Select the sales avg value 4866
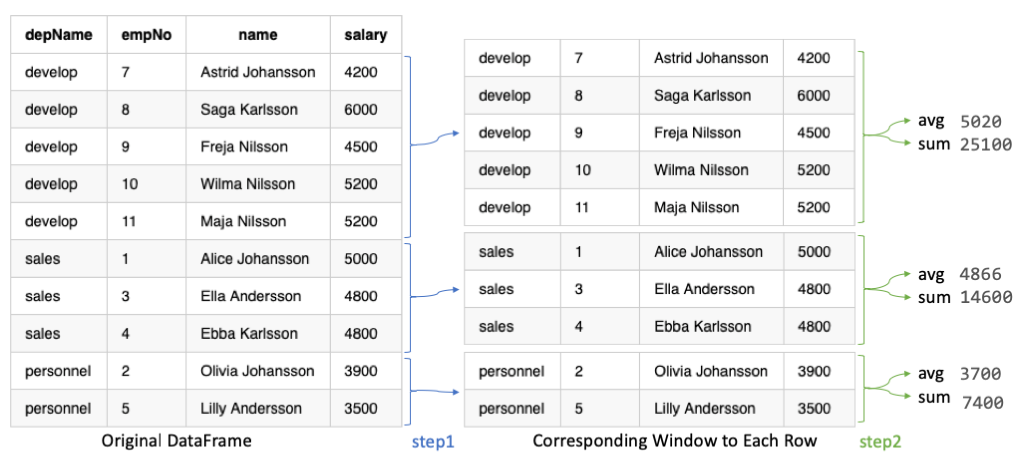 pyautogui.click(x=980, y=274)
